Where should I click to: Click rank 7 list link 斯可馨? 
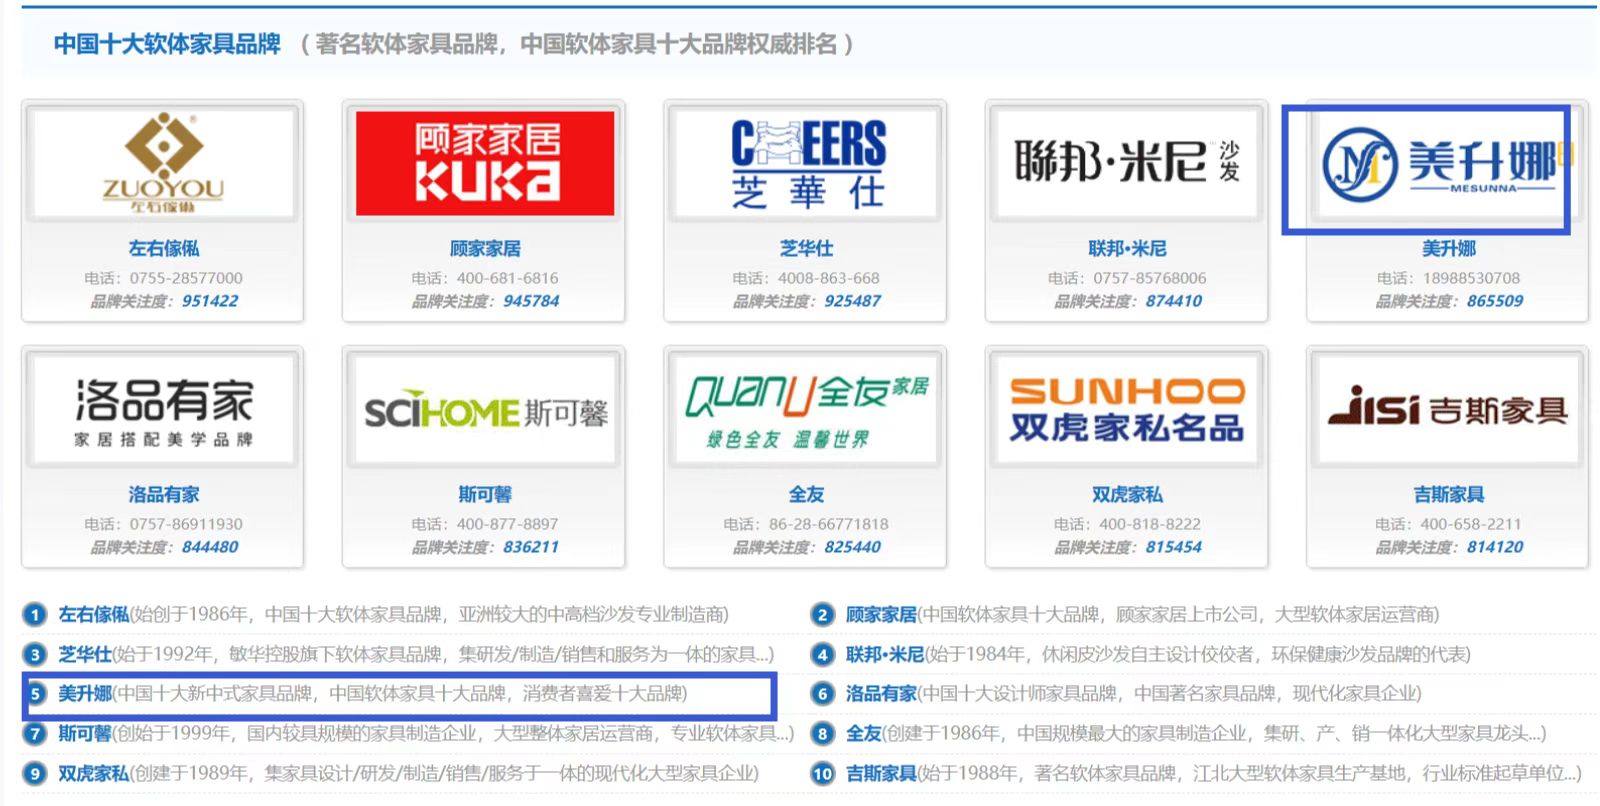(85, 733)
